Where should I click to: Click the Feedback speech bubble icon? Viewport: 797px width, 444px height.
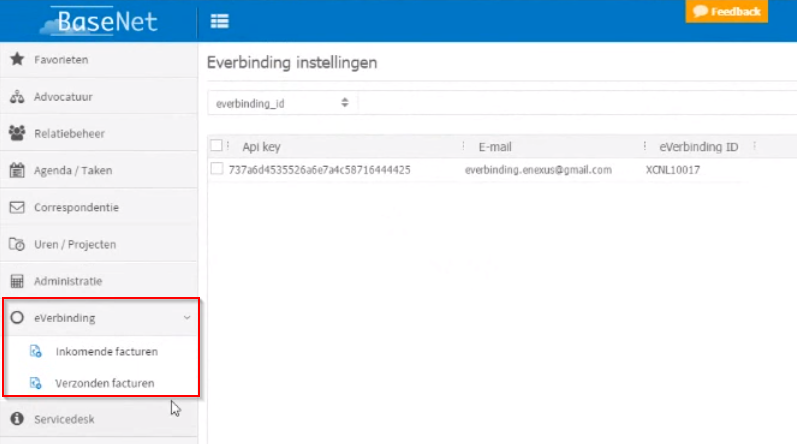point(700,11)
